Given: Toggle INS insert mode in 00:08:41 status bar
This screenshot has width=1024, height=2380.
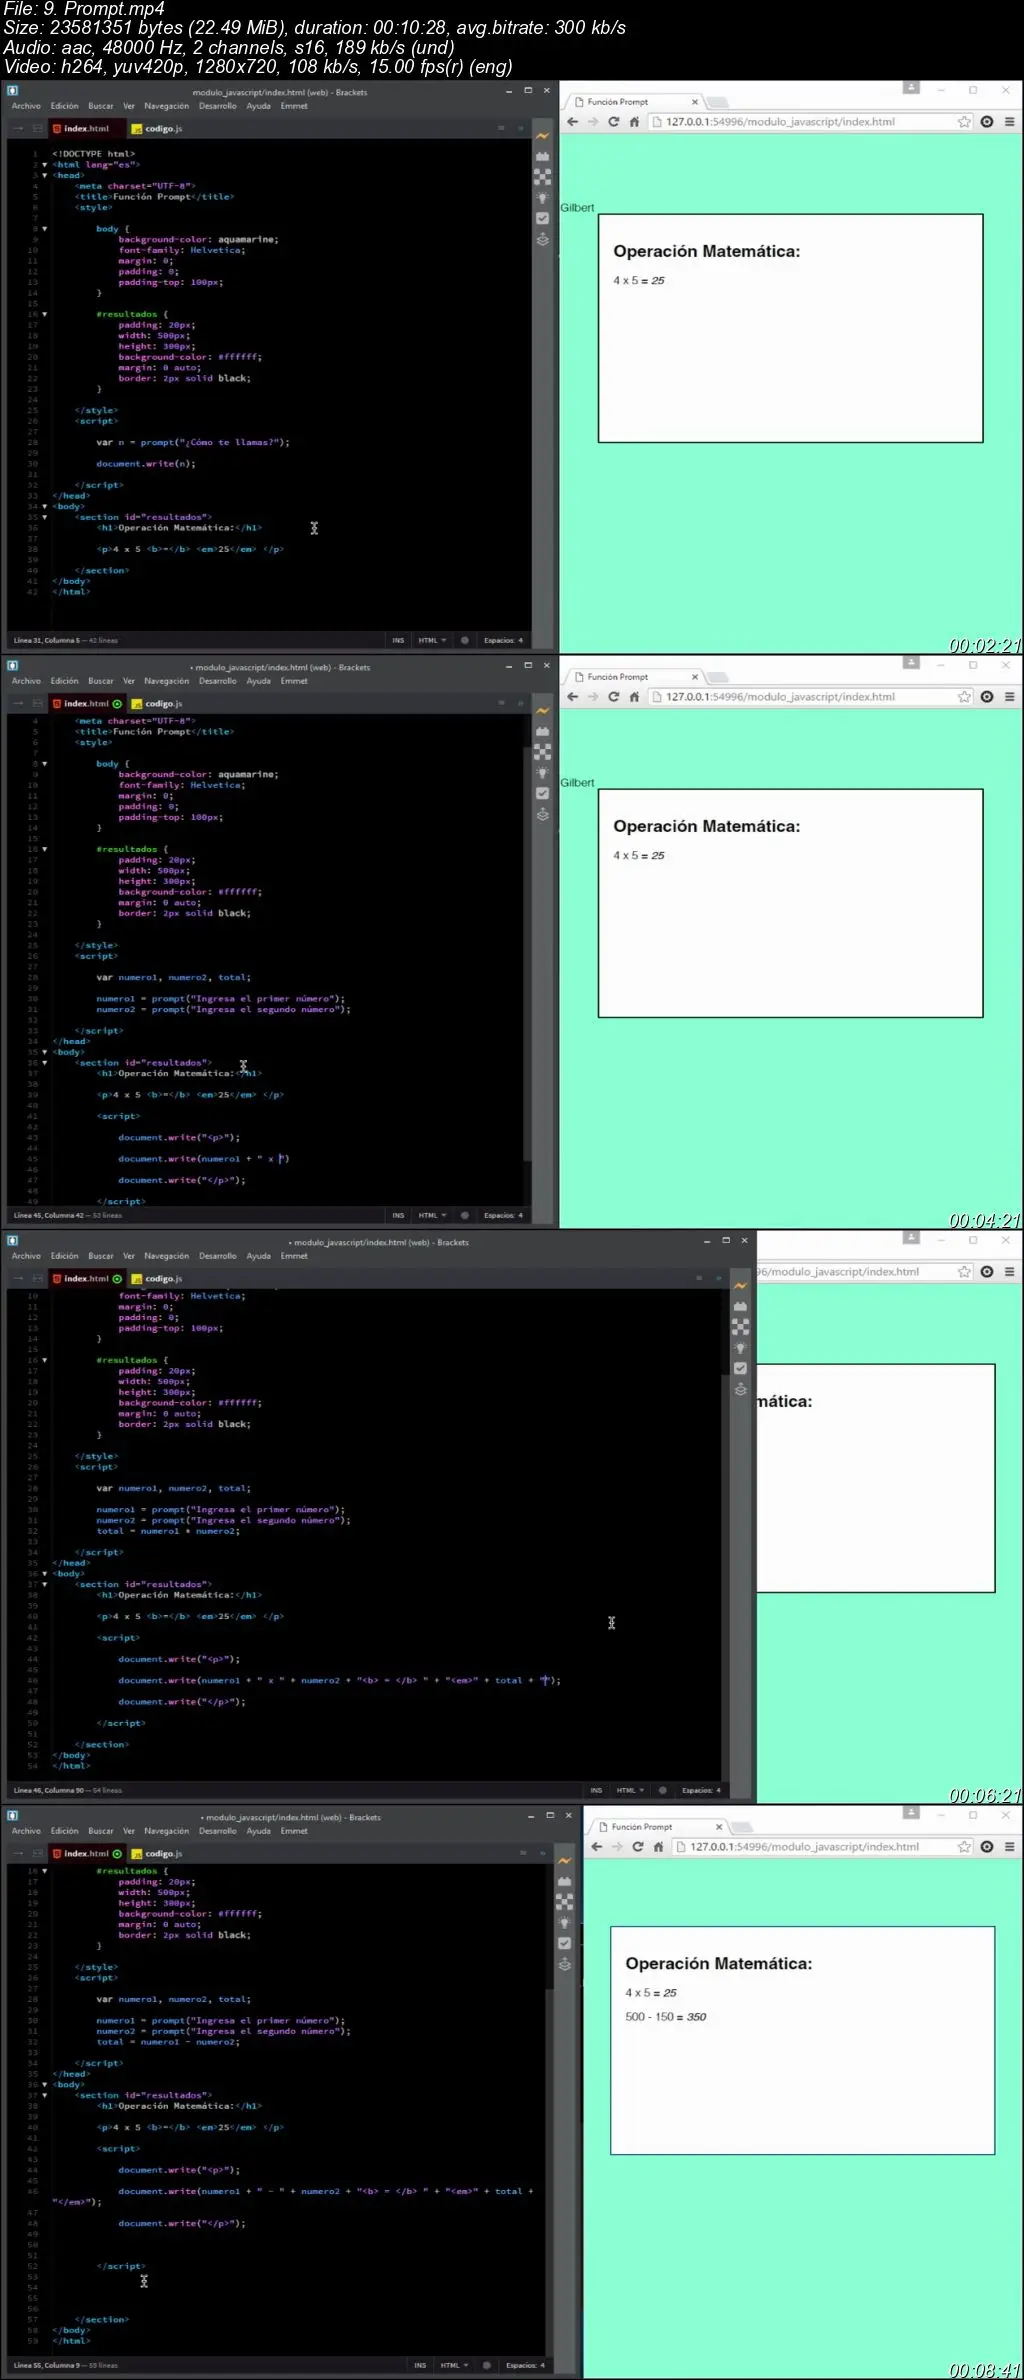Looking at the screenshot, I should [420, 2365].
